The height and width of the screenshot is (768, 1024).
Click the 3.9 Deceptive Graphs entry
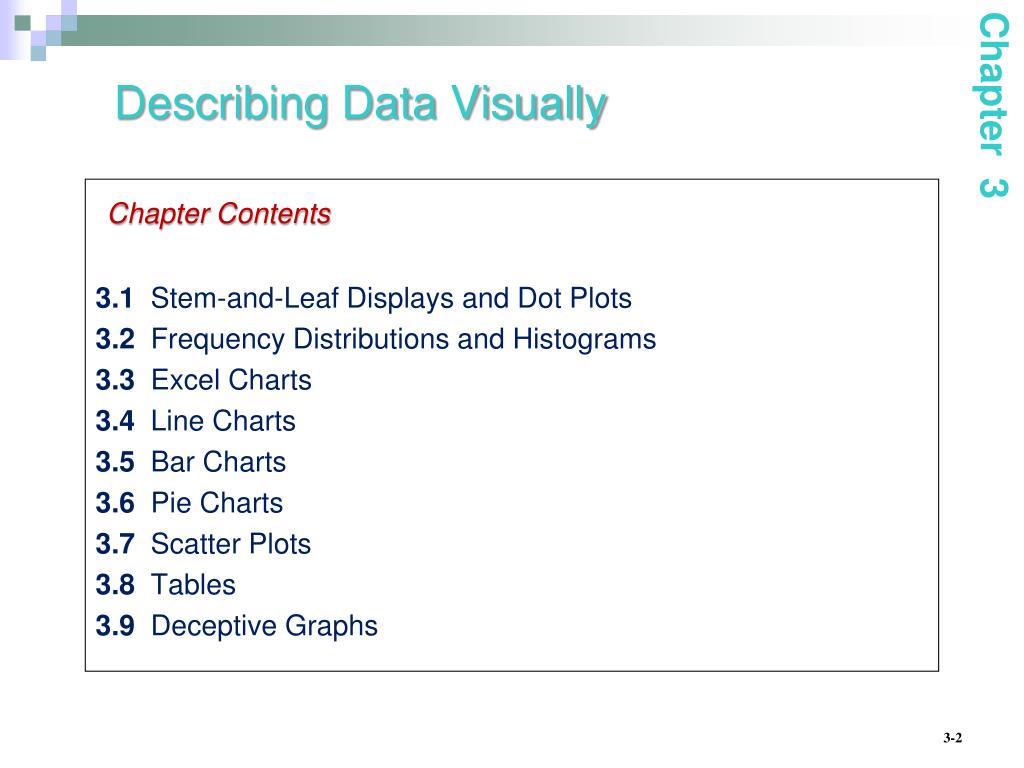coord(236,626)
